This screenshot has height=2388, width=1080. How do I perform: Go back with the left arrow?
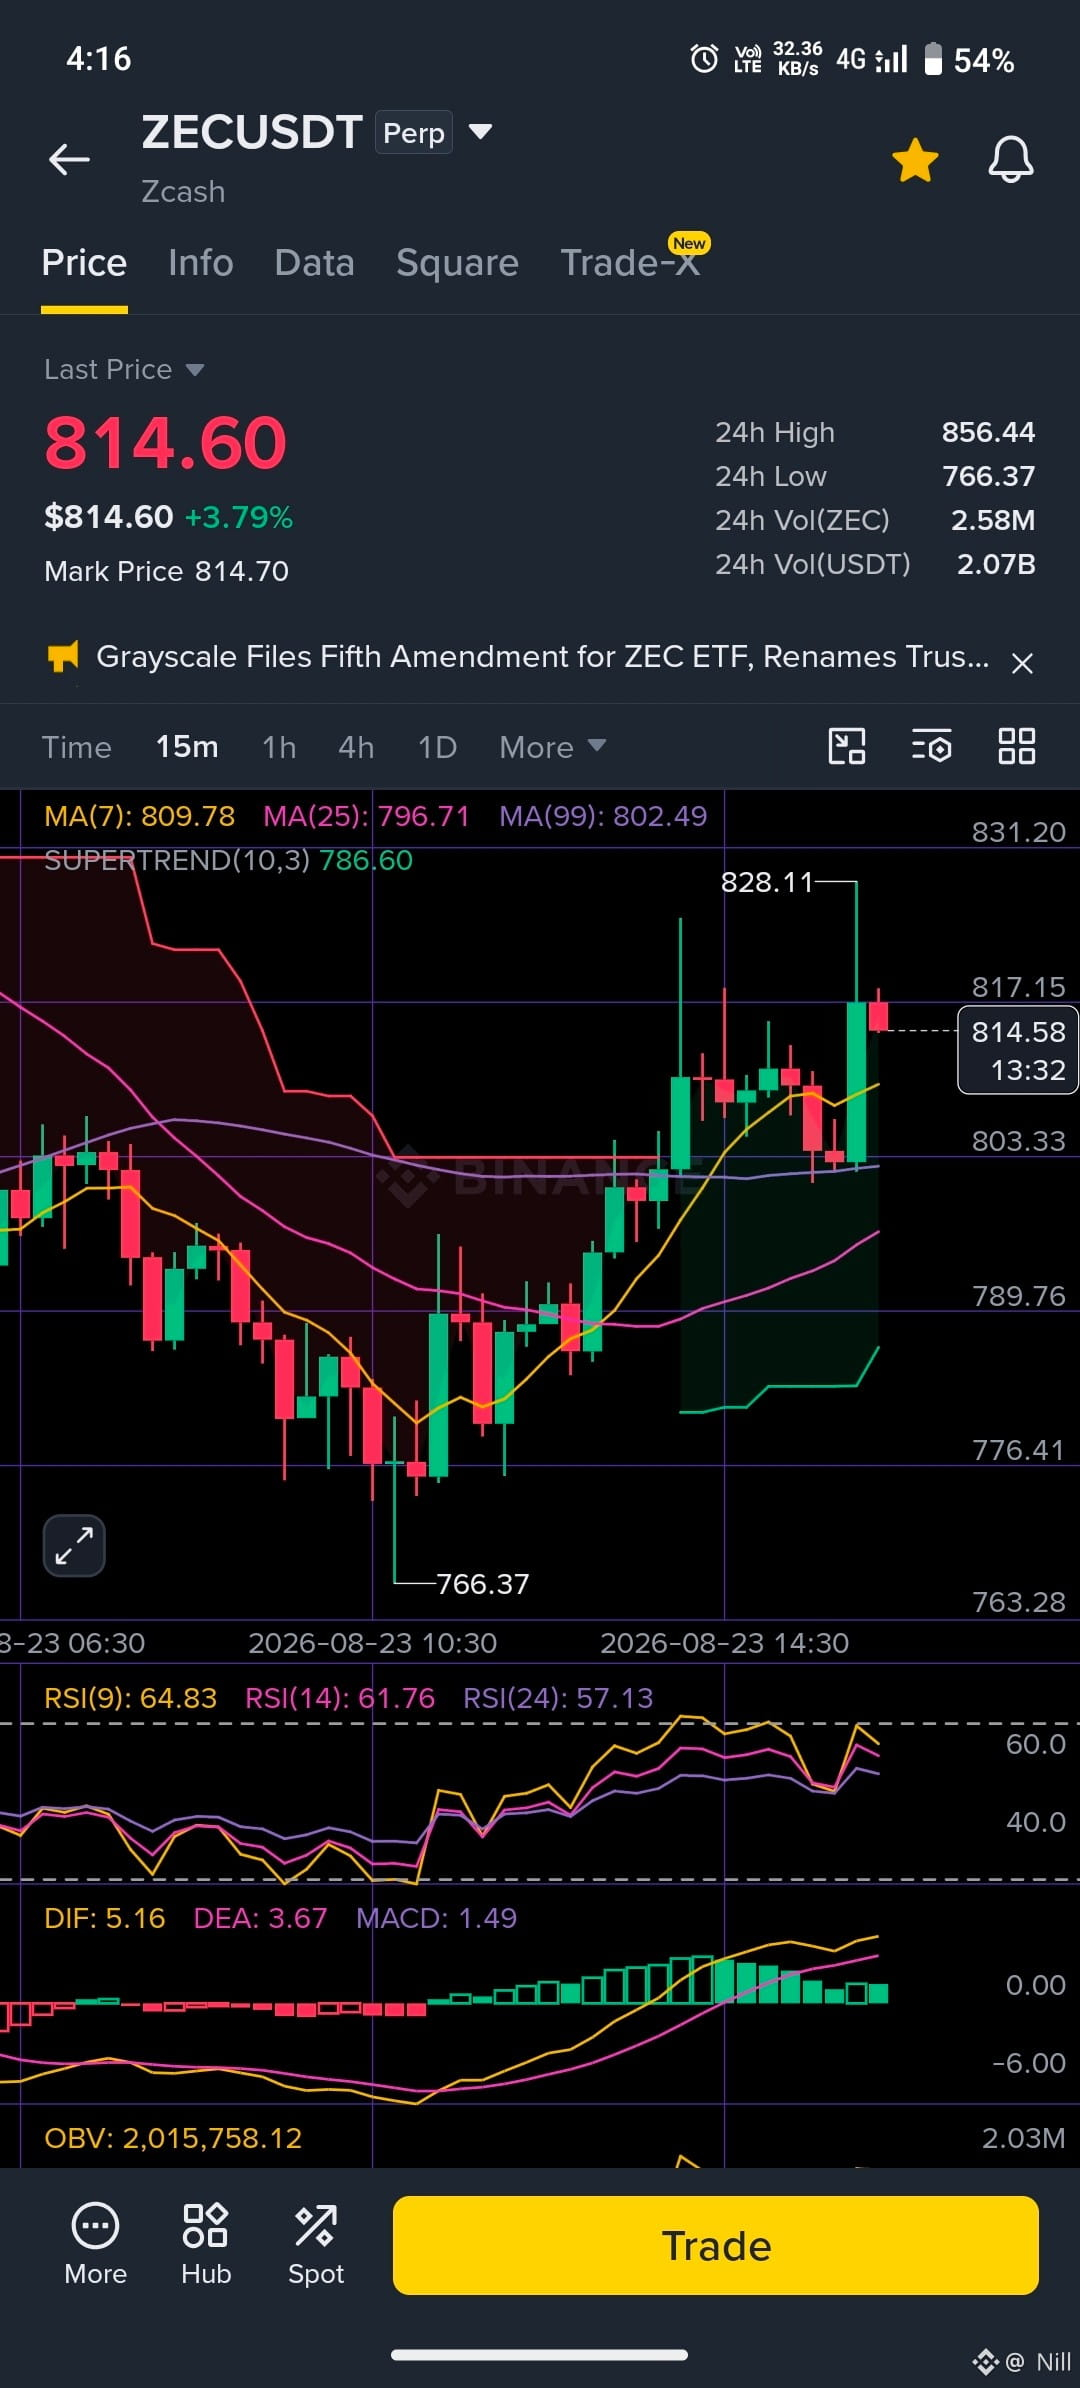(69, 159)
